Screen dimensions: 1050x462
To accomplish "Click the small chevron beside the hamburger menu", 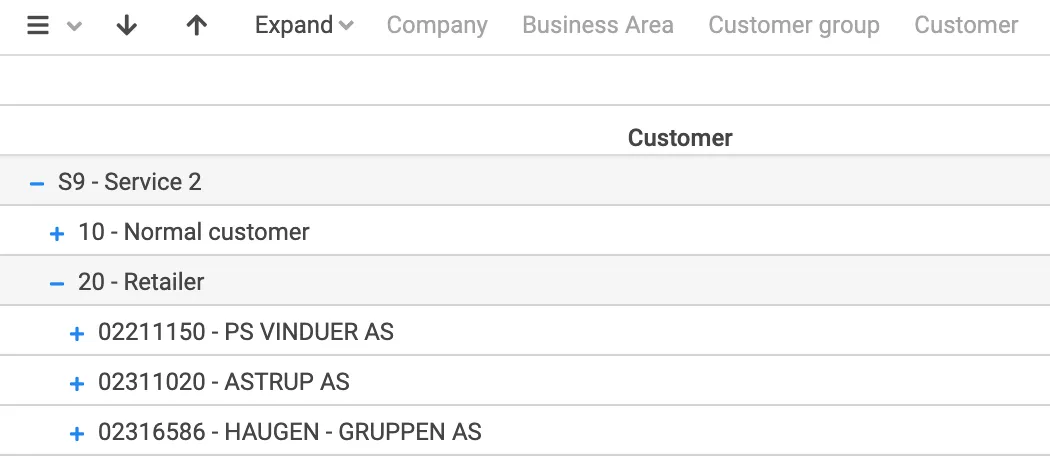I will pos(73,26).
